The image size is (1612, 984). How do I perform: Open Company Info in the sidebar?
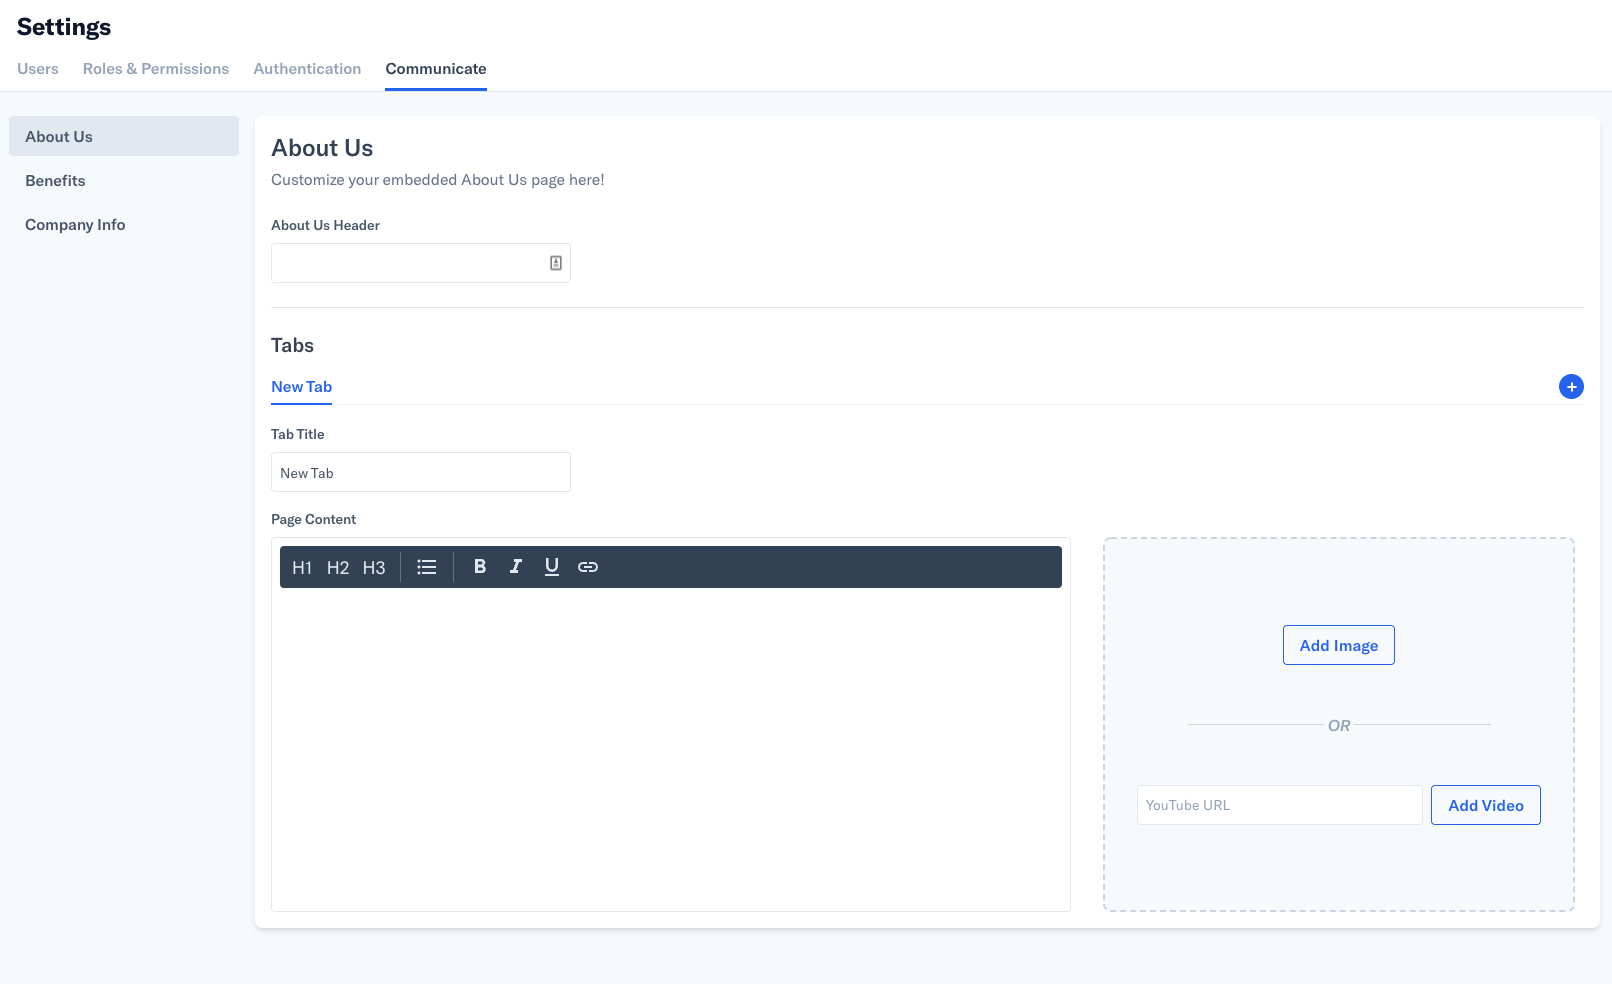(124, 224)
